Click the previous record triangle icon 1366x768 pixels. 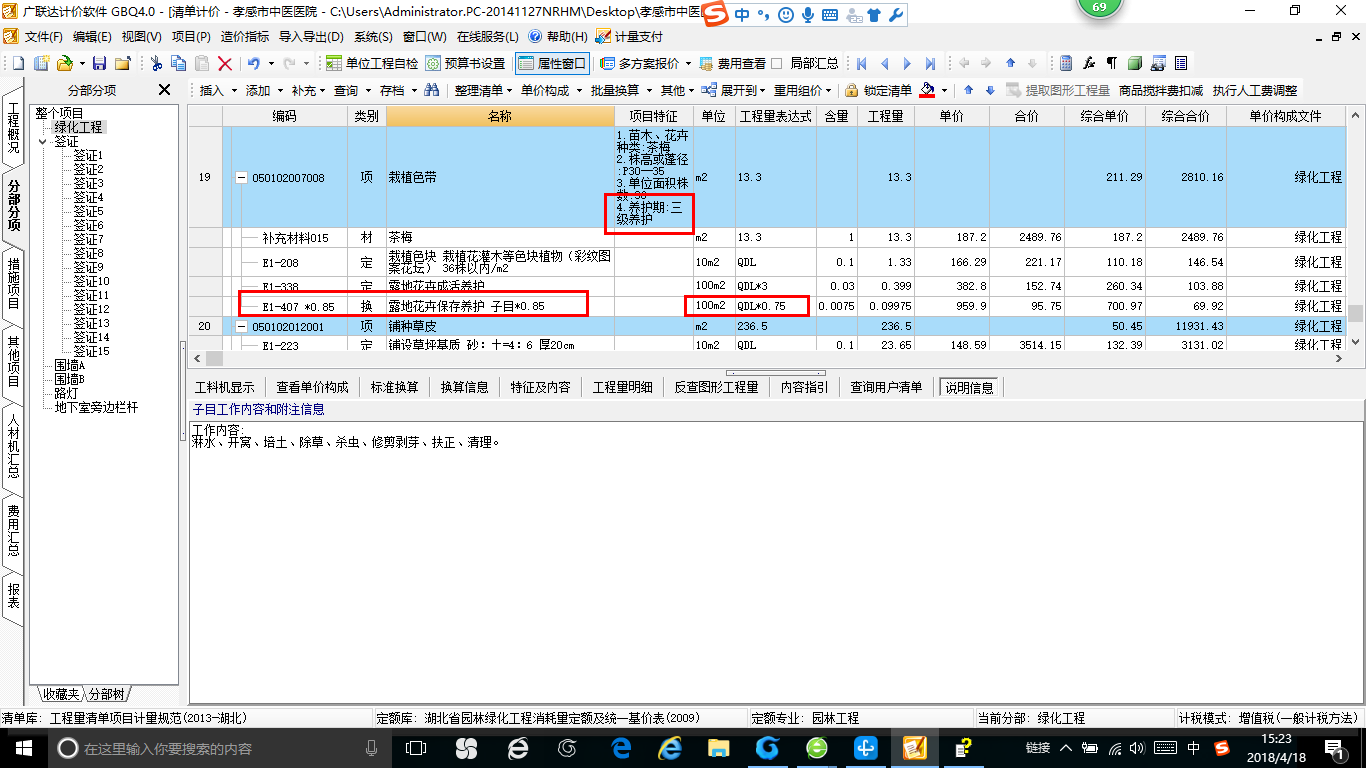[884, 63]
